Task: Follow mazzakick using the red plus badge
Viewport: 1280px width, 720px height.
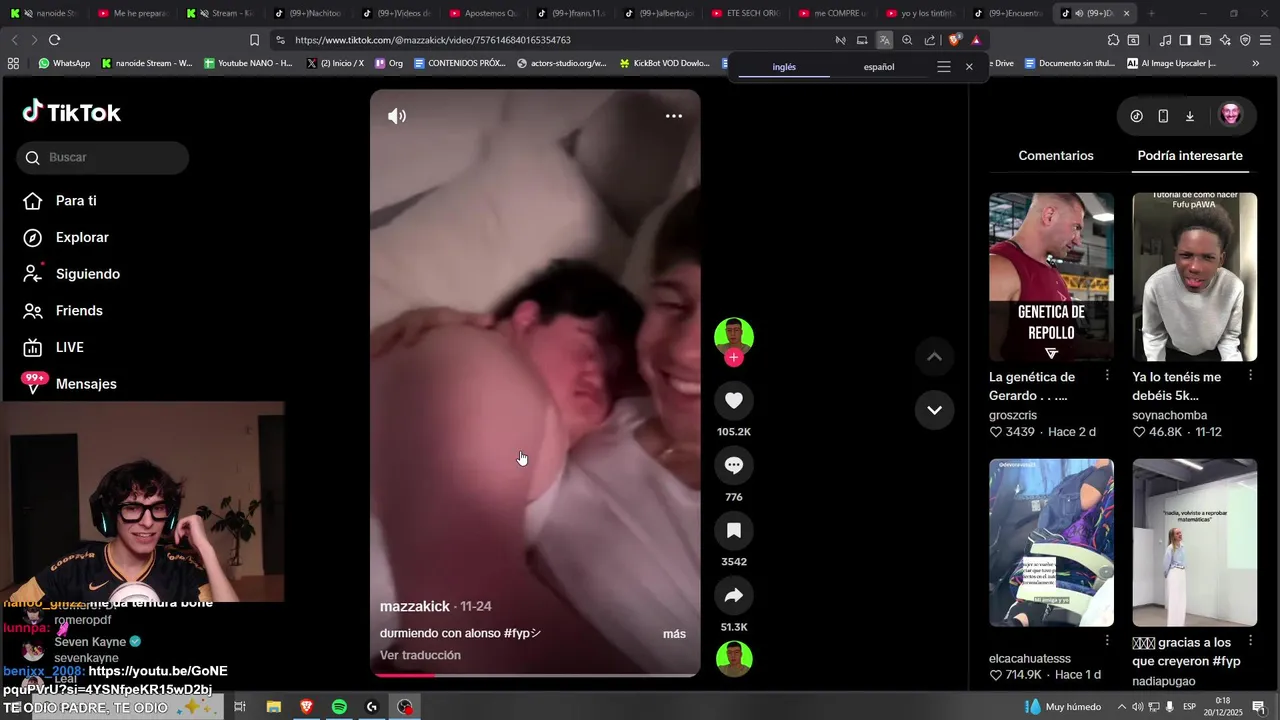Action: 734,358
